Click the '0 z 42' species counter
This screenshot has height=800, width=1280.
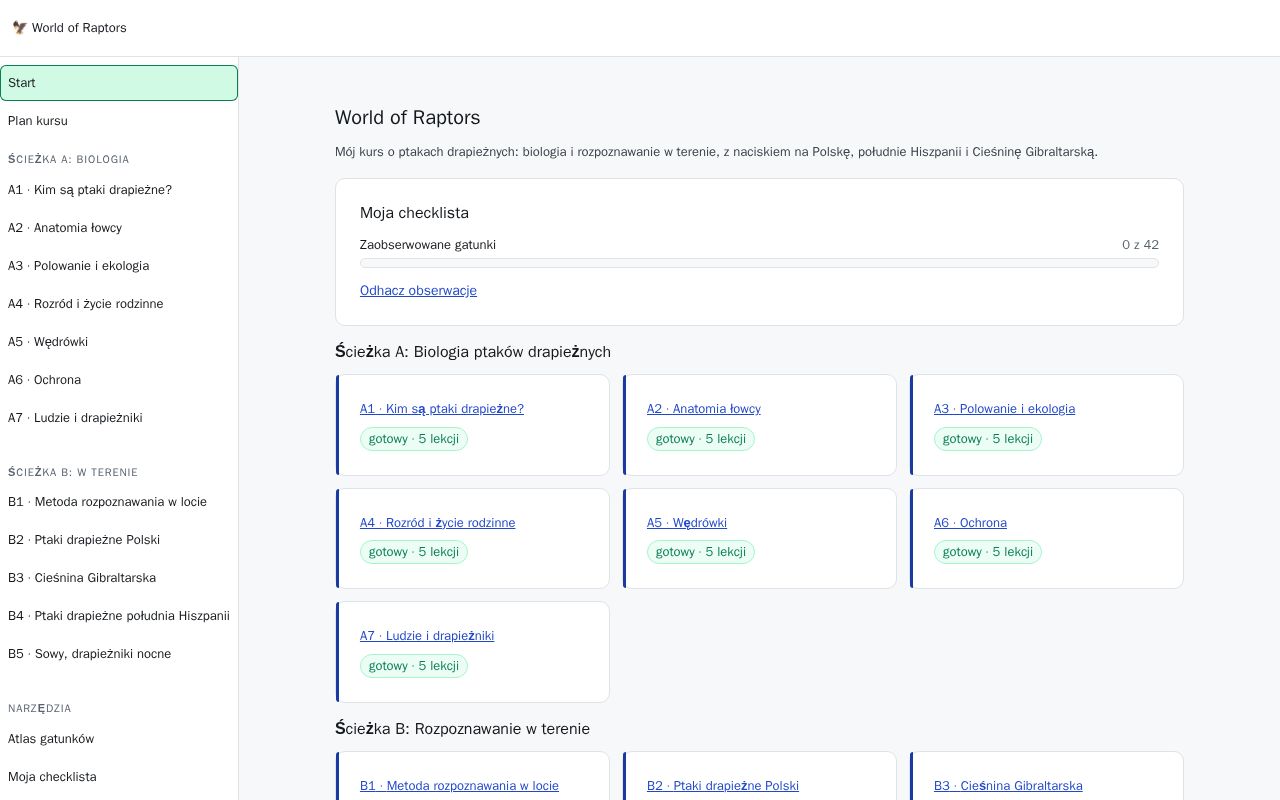1140,245
